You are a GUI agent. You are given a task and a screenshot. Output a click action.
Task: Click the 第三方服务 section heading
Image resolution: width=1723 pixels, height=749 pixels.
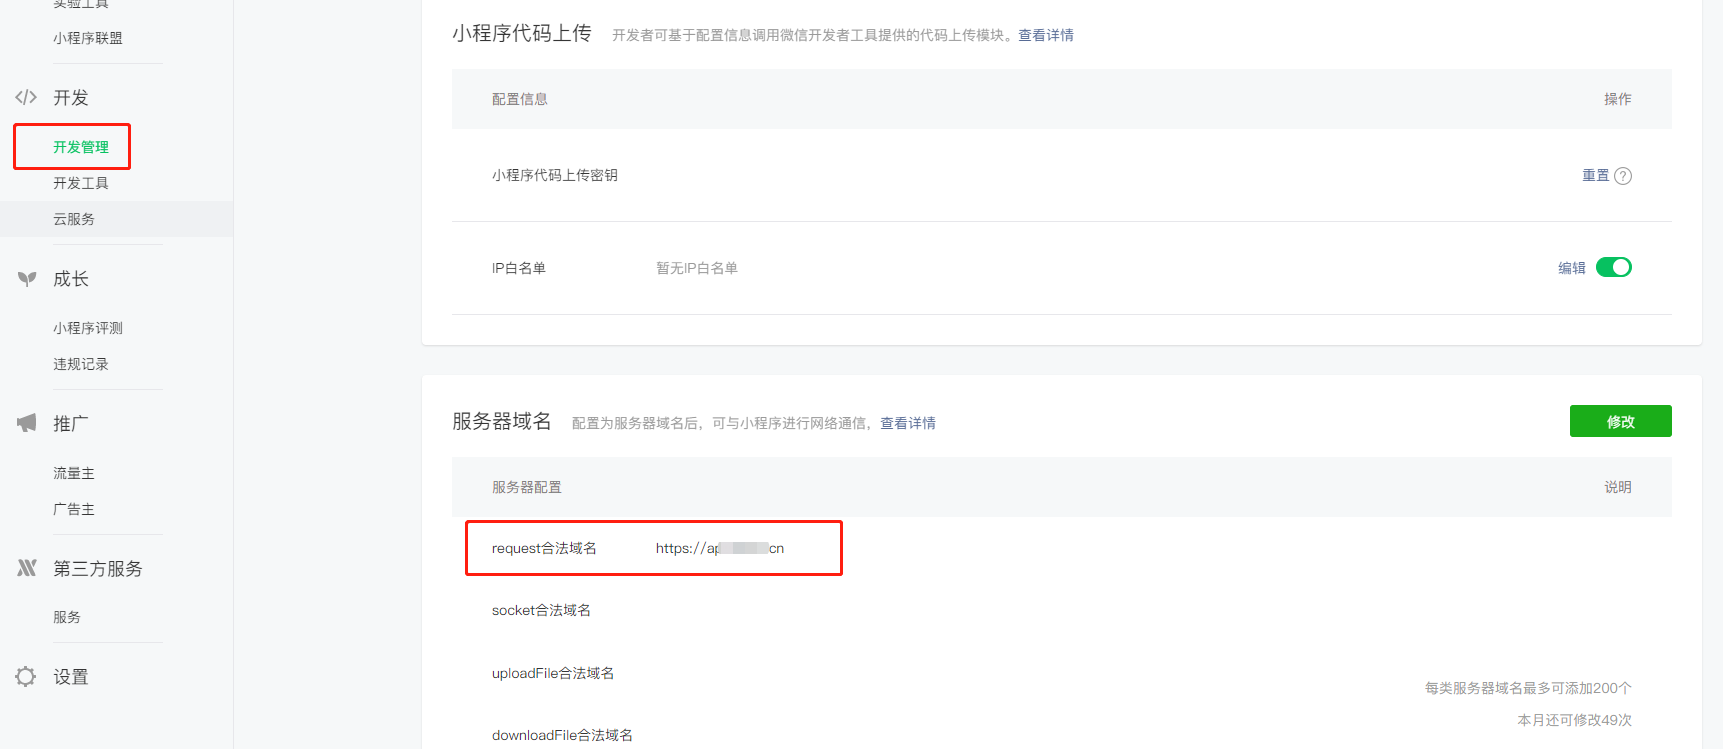click(x=98, y=568)
